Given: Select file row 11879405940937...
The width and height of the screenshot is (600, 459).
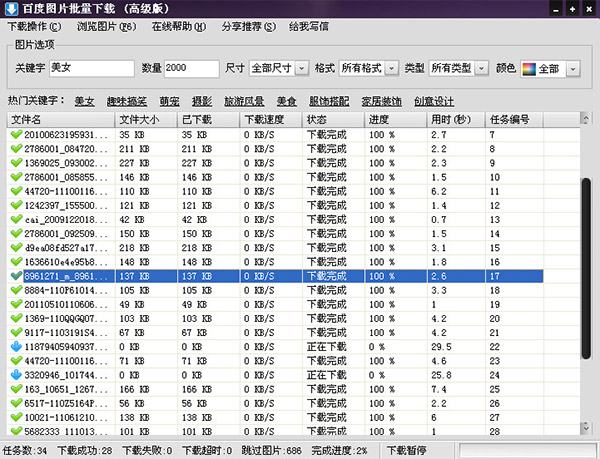Looking at the screenshot, I should (x=275, y=347).
